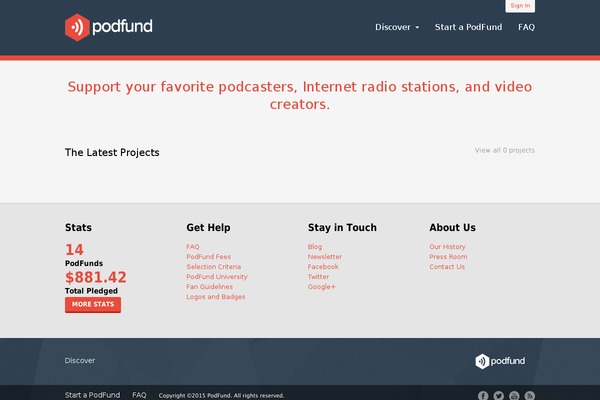Open the Google+ link
The height and width of the screenshot is (400, 600).
[x=321, y=286]
